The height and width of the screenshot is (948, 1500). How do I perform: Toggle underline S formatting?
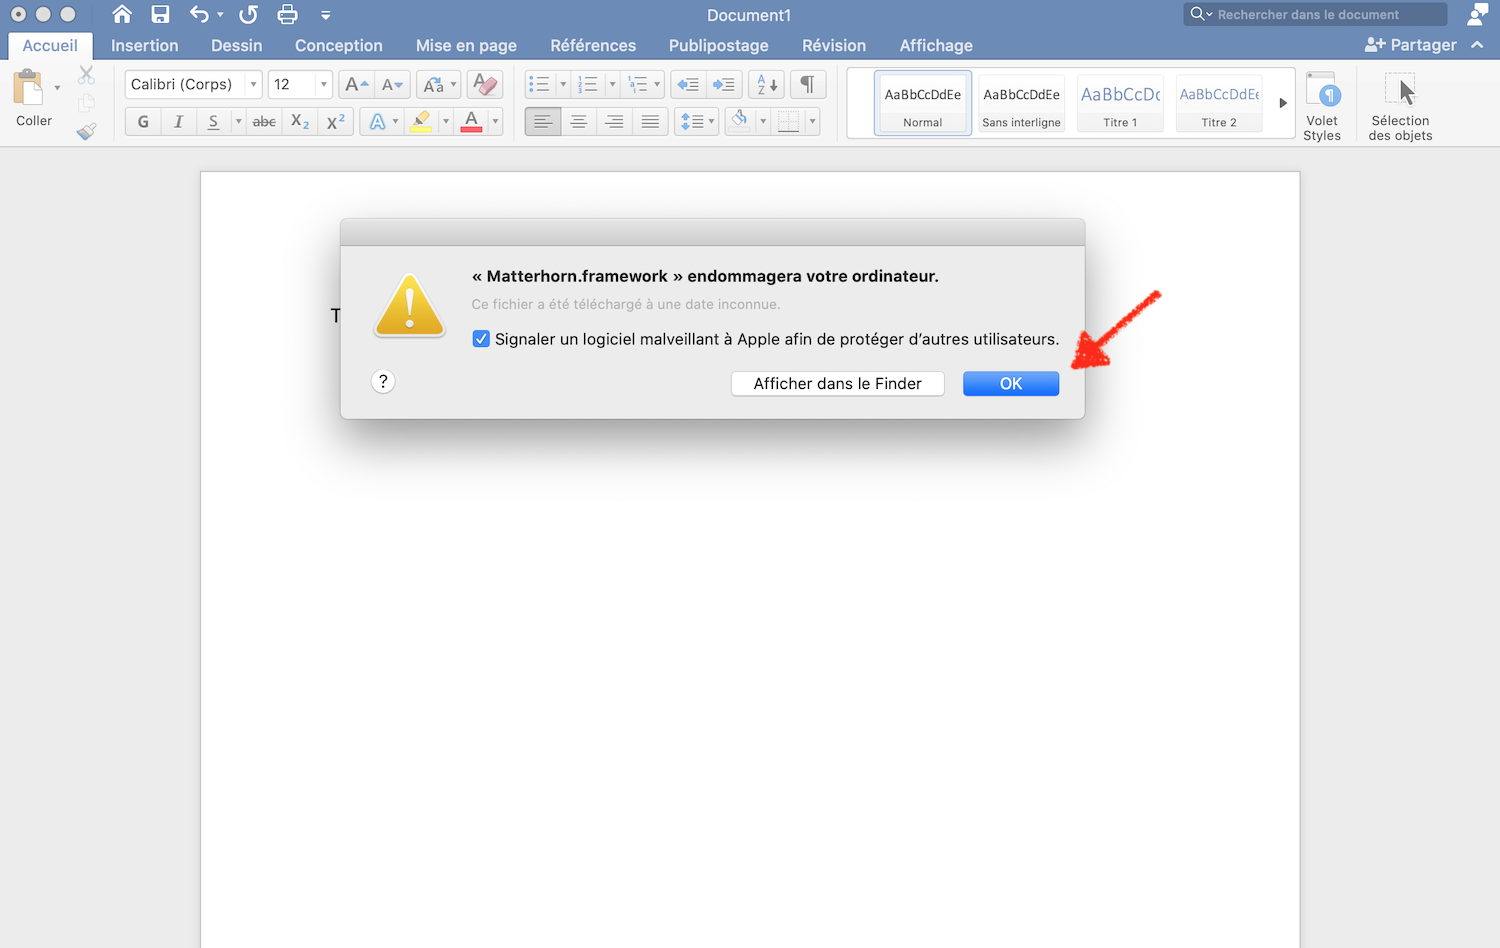click(x=213, y=122)
